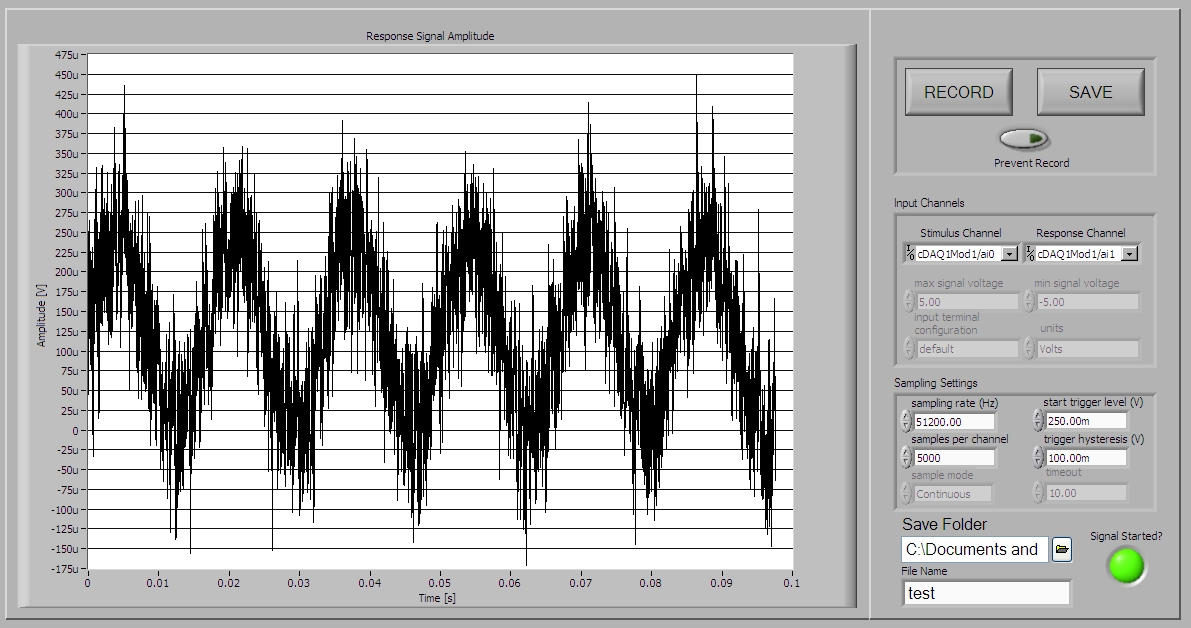The width and height of the screenshot is (1191, 628).
Task: Click the trigger hysteresis value field
Action: [x=1086, y=457]
